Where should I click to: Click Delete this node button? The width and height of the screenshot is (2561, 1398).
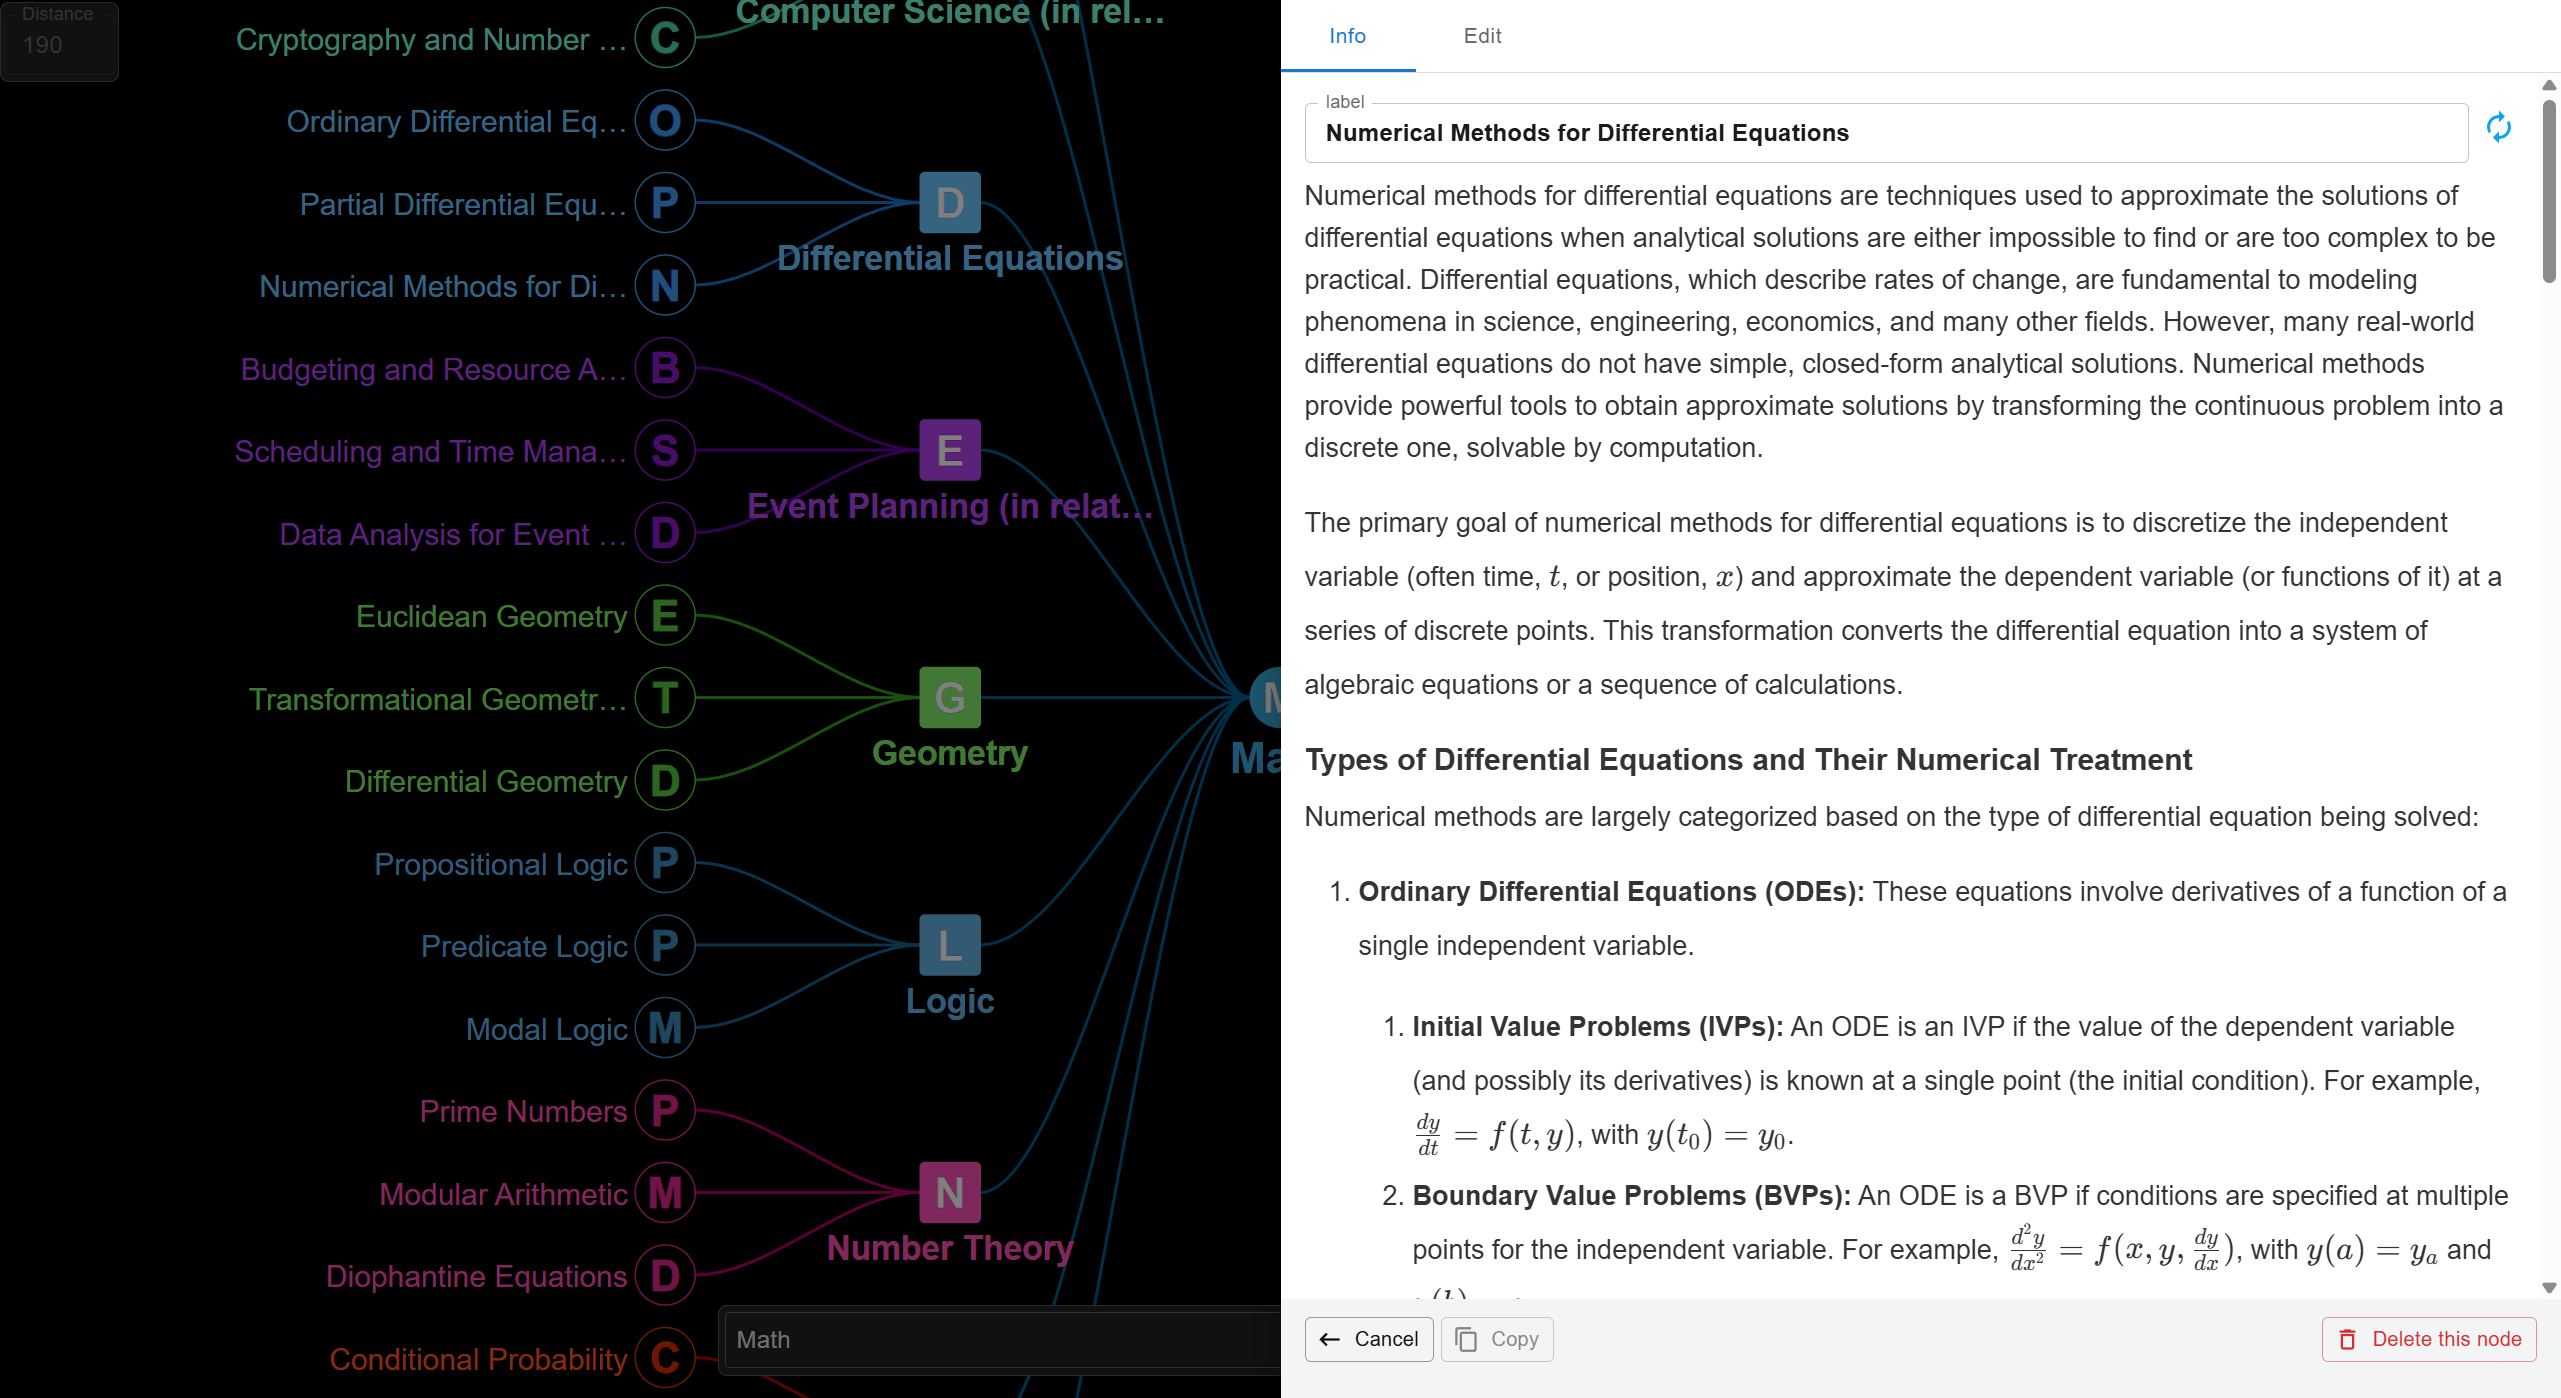pos(2429,1339)
